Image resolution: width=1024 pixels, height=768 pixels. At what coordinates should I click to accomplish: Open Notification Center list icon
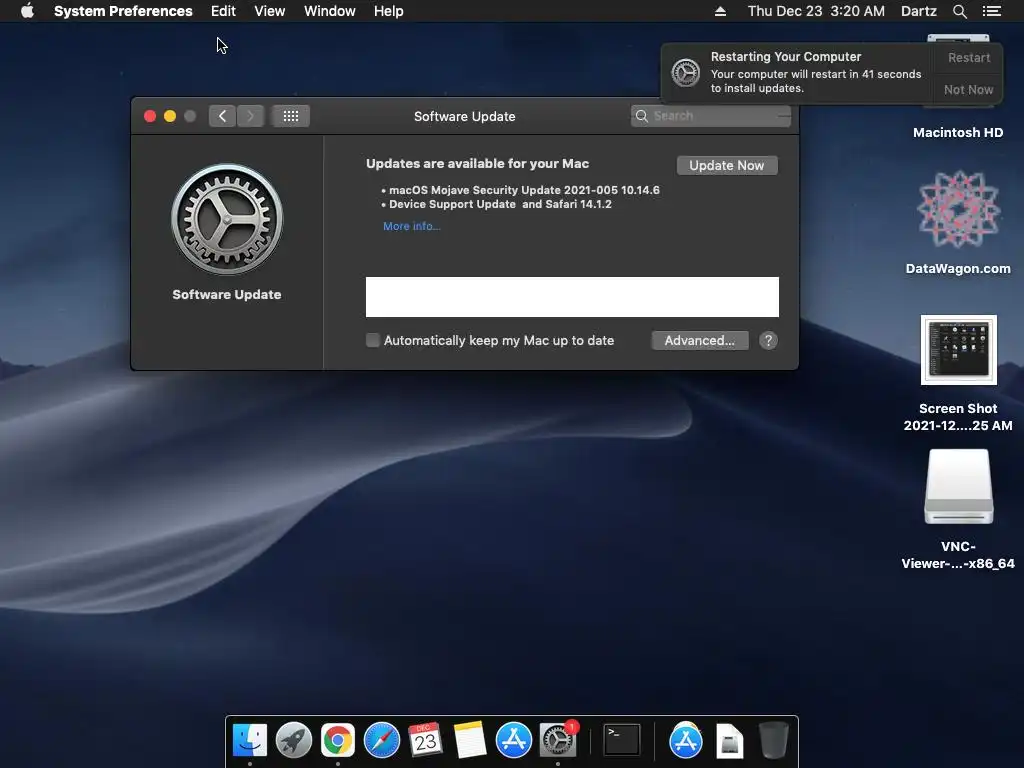click(991, 11)
